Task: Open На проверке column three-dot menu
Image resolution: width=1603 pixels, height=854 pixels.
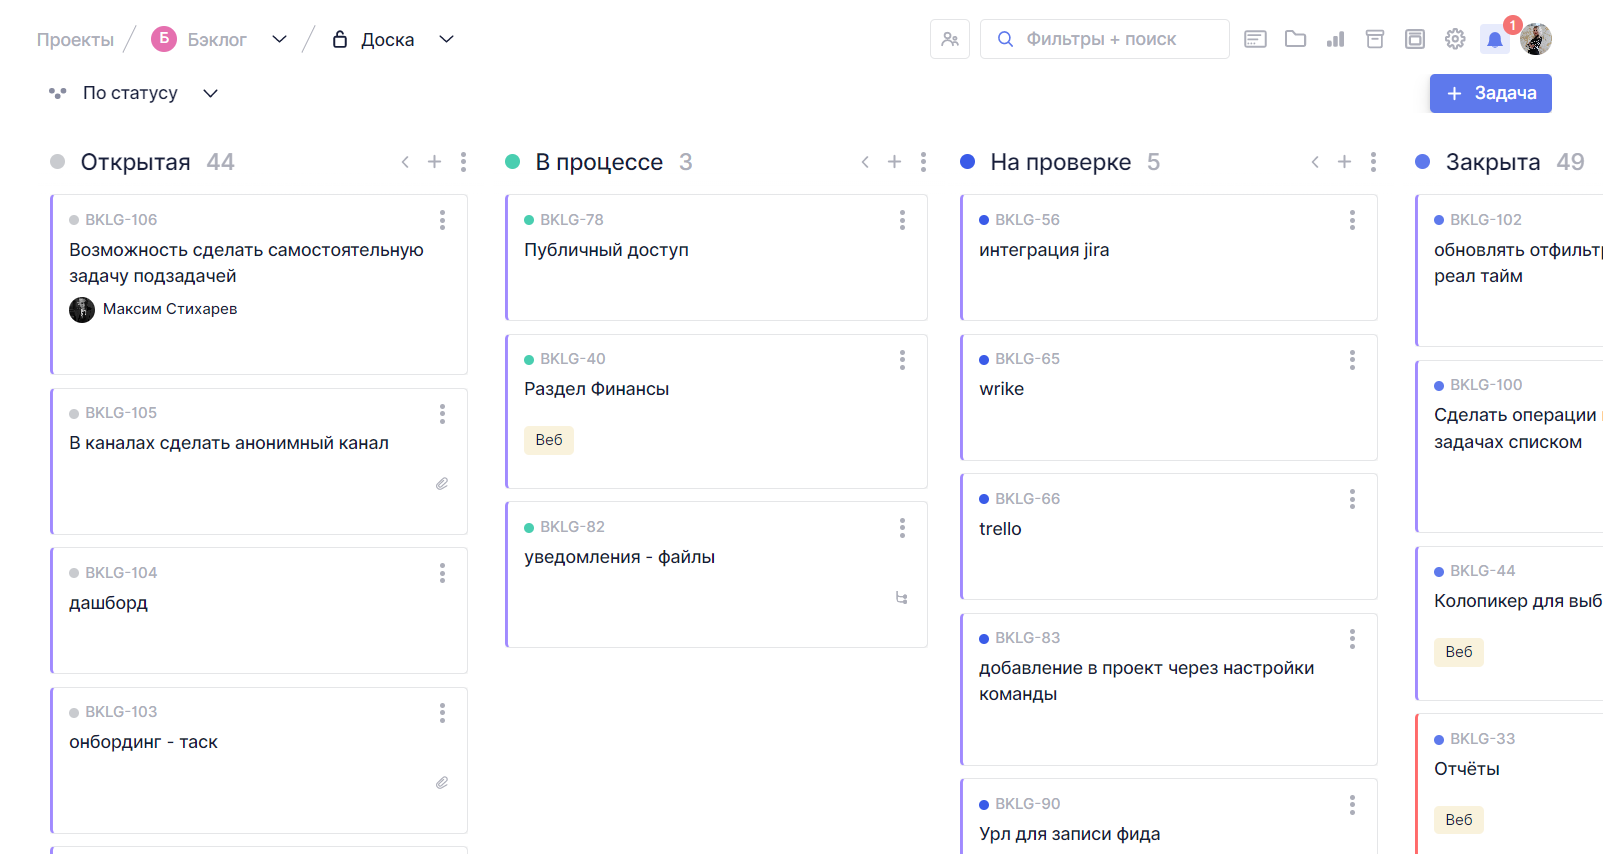Action: click(x=1373, y=162)
